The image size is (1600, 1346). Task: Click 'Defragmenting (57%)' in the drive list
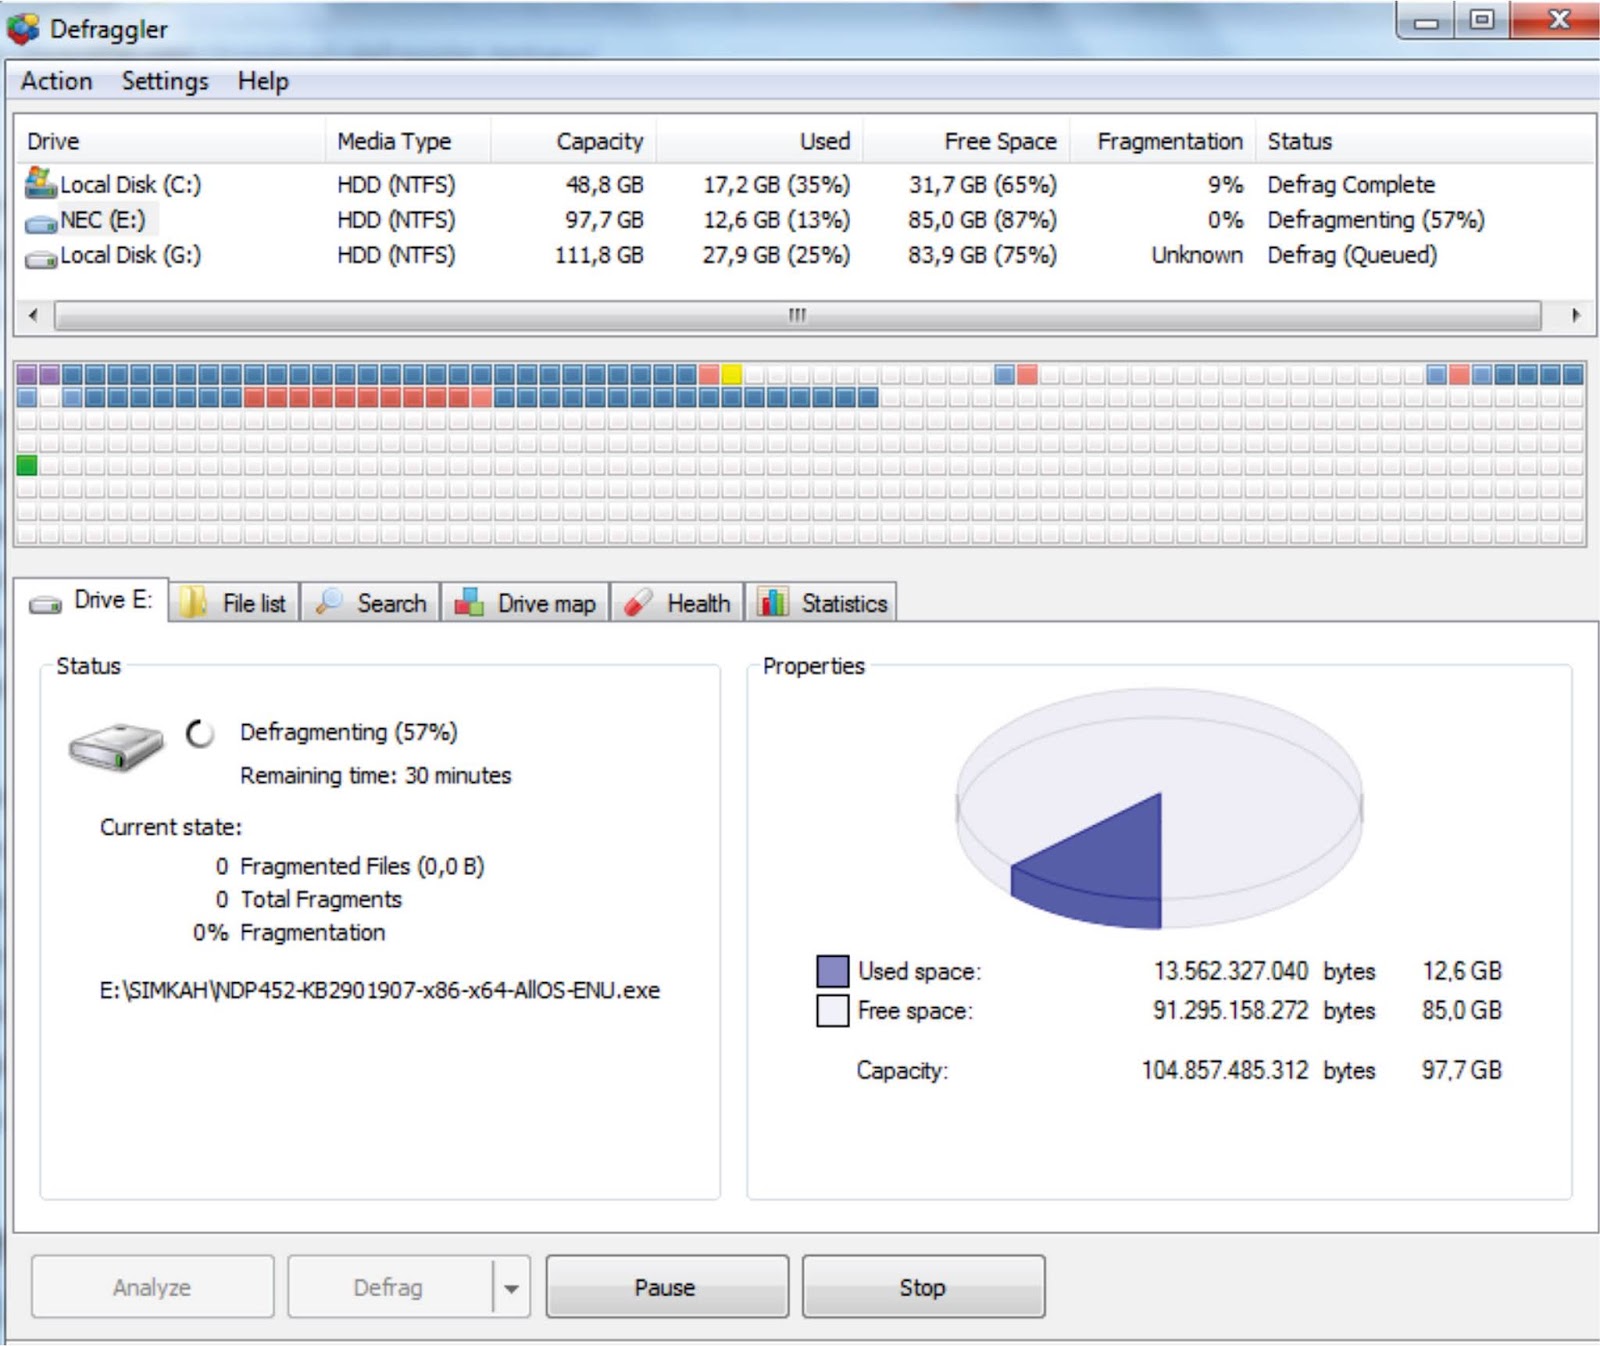(1376, 220)
